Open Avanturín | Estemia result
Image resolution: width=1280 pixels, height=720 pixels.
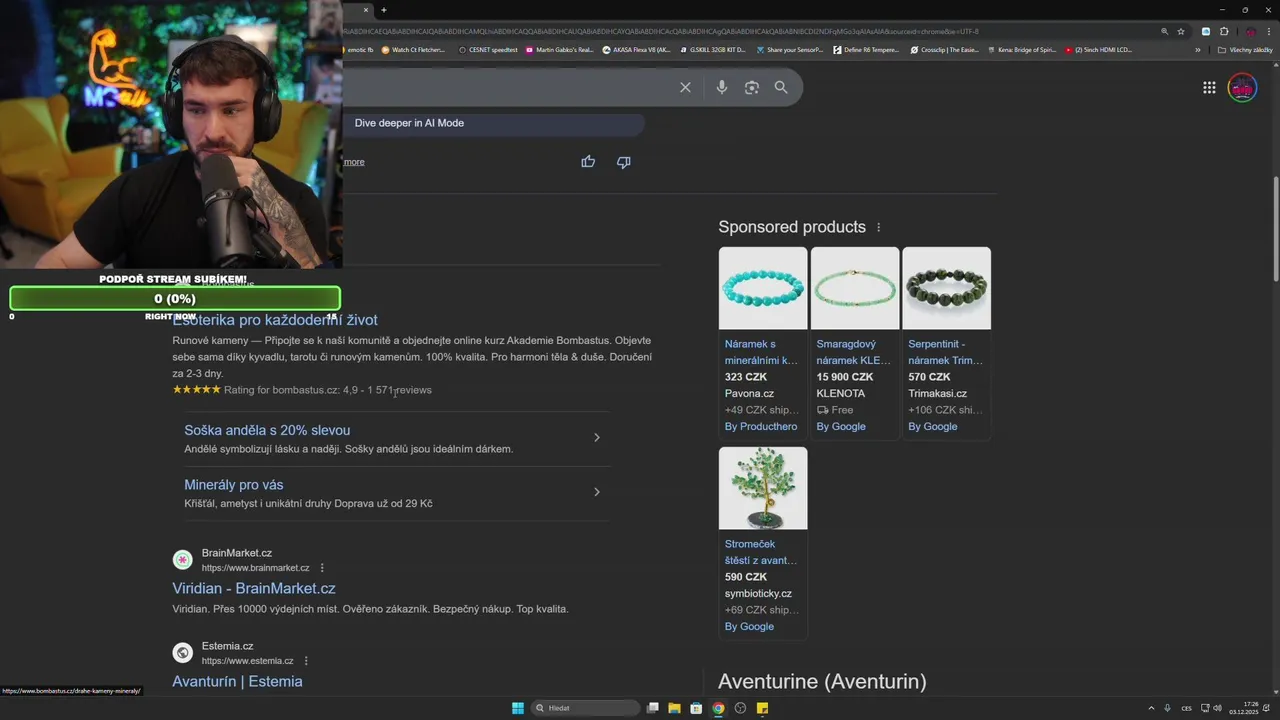(237, 682)
